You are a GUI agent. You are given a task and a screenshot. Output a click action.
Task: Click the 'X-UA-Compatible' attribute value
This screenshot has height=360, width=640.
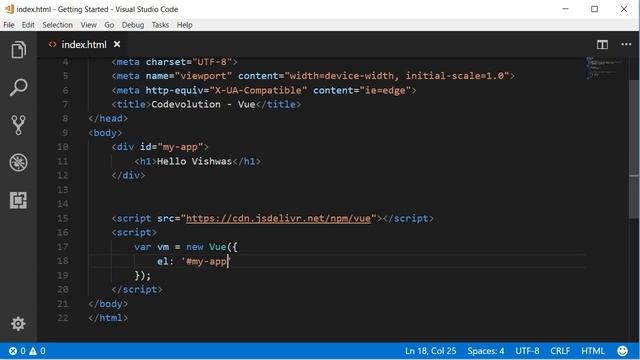[258, 90]
